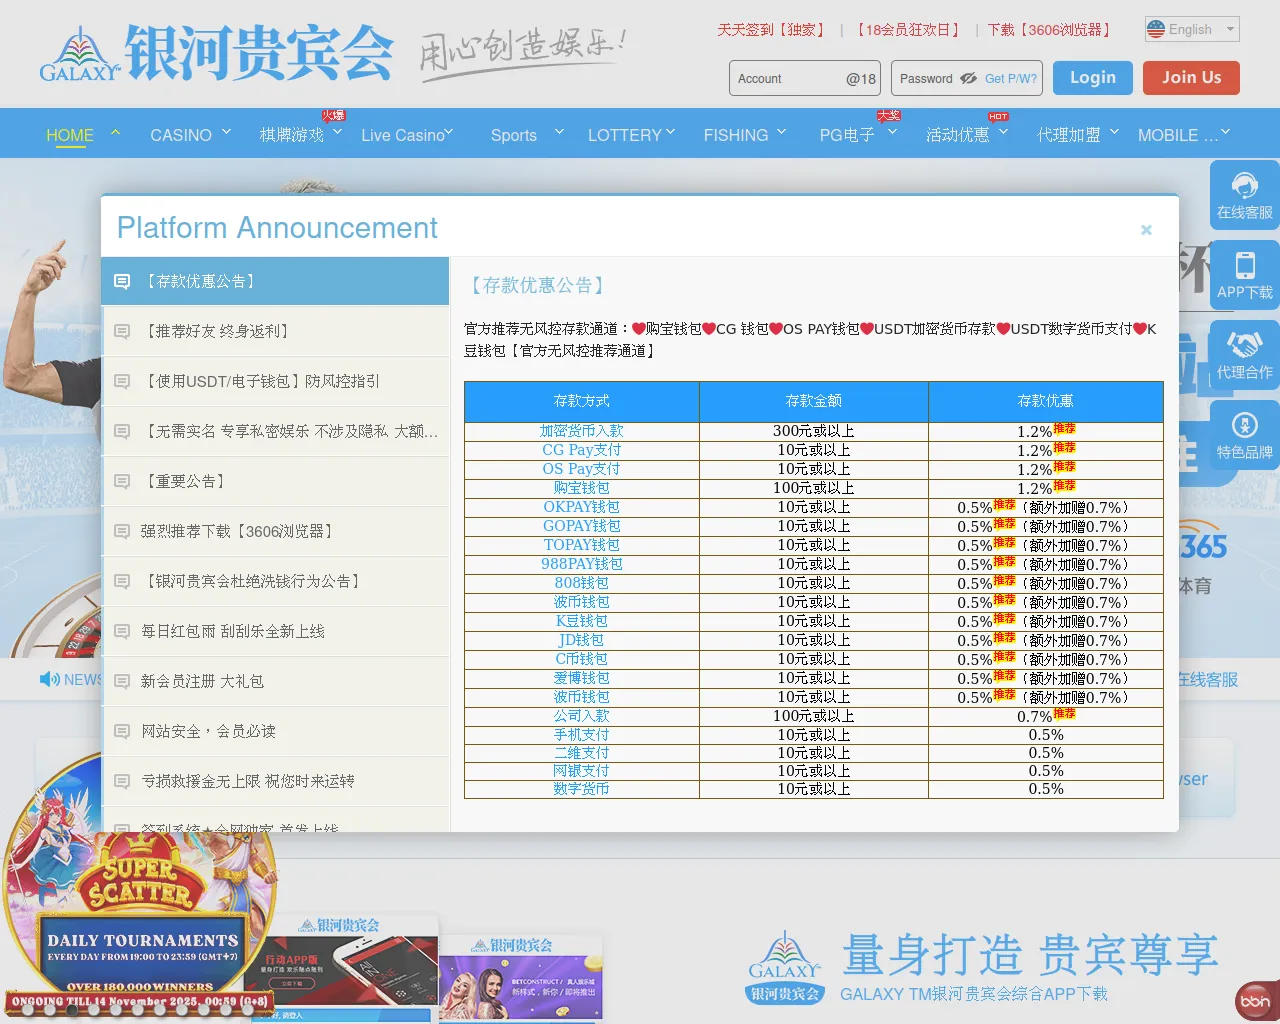Click the Get P/W? link

pyautogui.click(x=1011, y=78)
